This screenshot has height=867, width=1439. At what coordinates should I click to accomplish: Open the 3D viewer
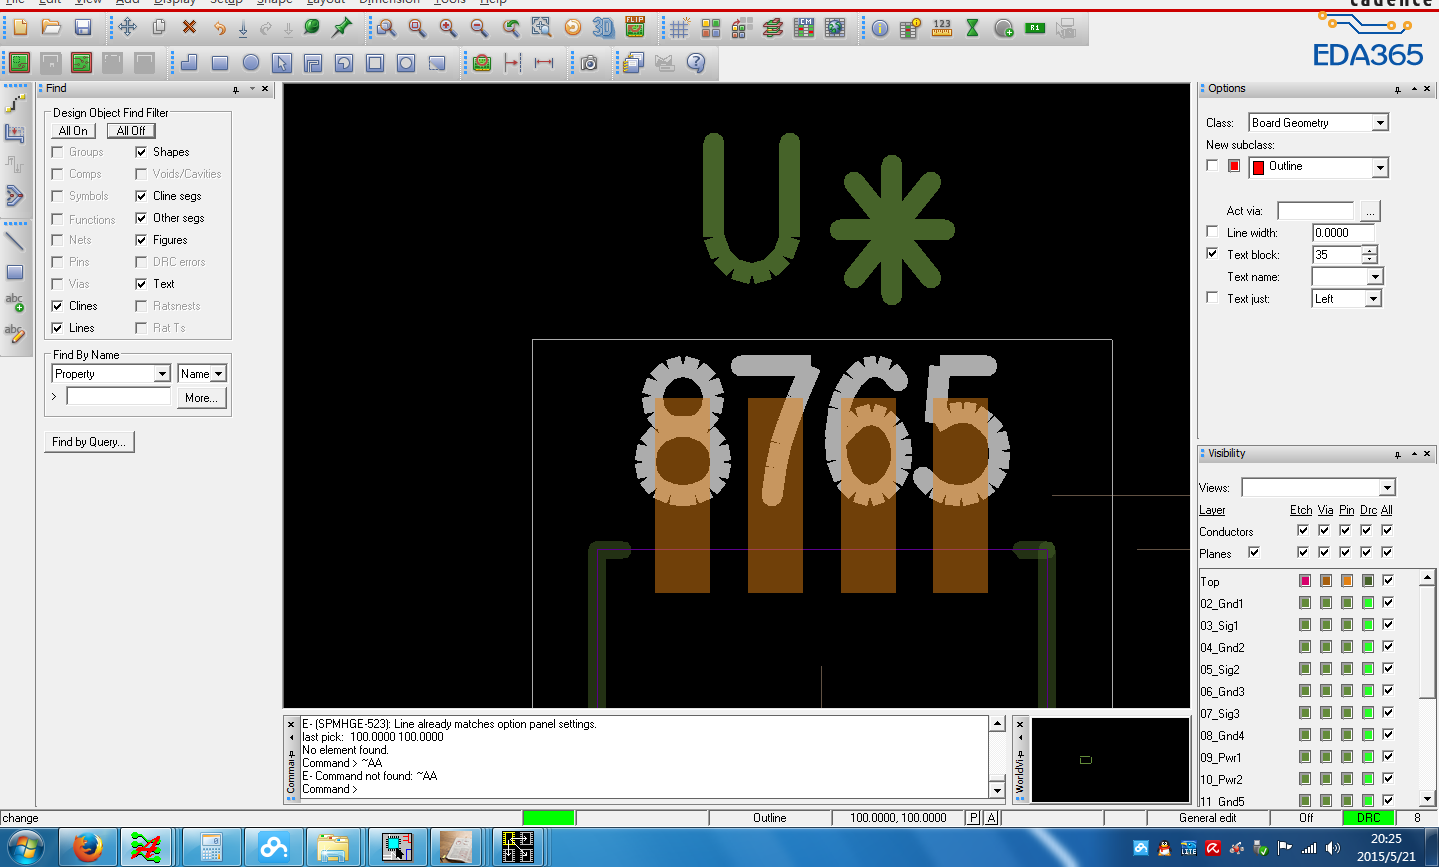point(603,28)
